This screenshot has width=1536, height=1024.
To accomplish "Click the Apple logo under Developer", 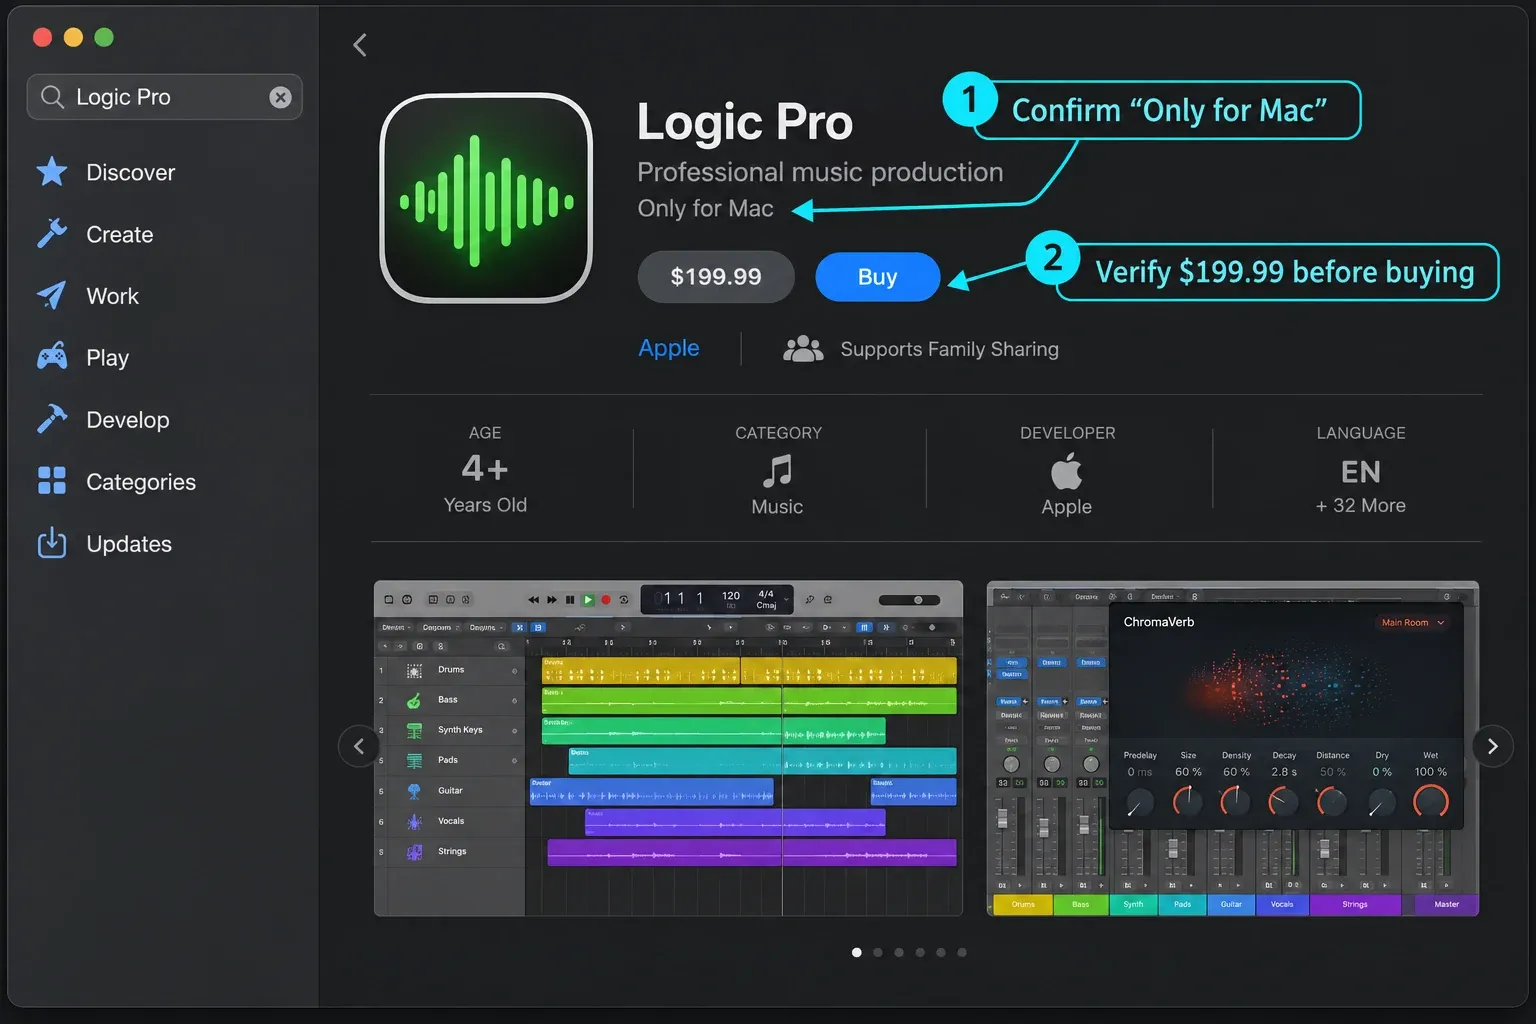I will 1067,471.
